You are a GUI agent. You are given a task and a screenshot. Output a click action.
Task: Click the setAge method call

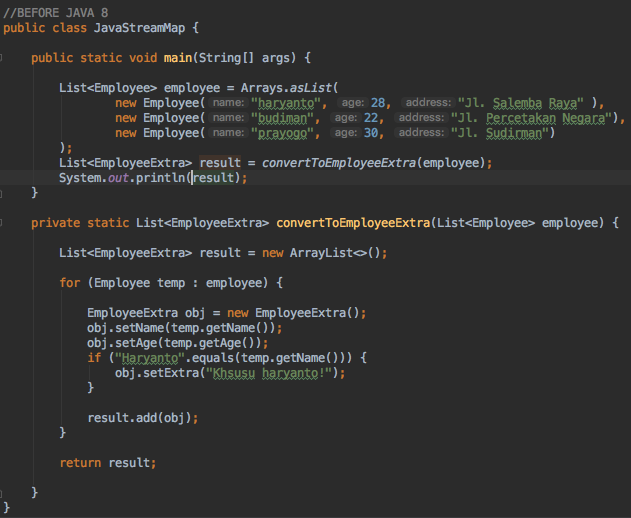(136, 343)
